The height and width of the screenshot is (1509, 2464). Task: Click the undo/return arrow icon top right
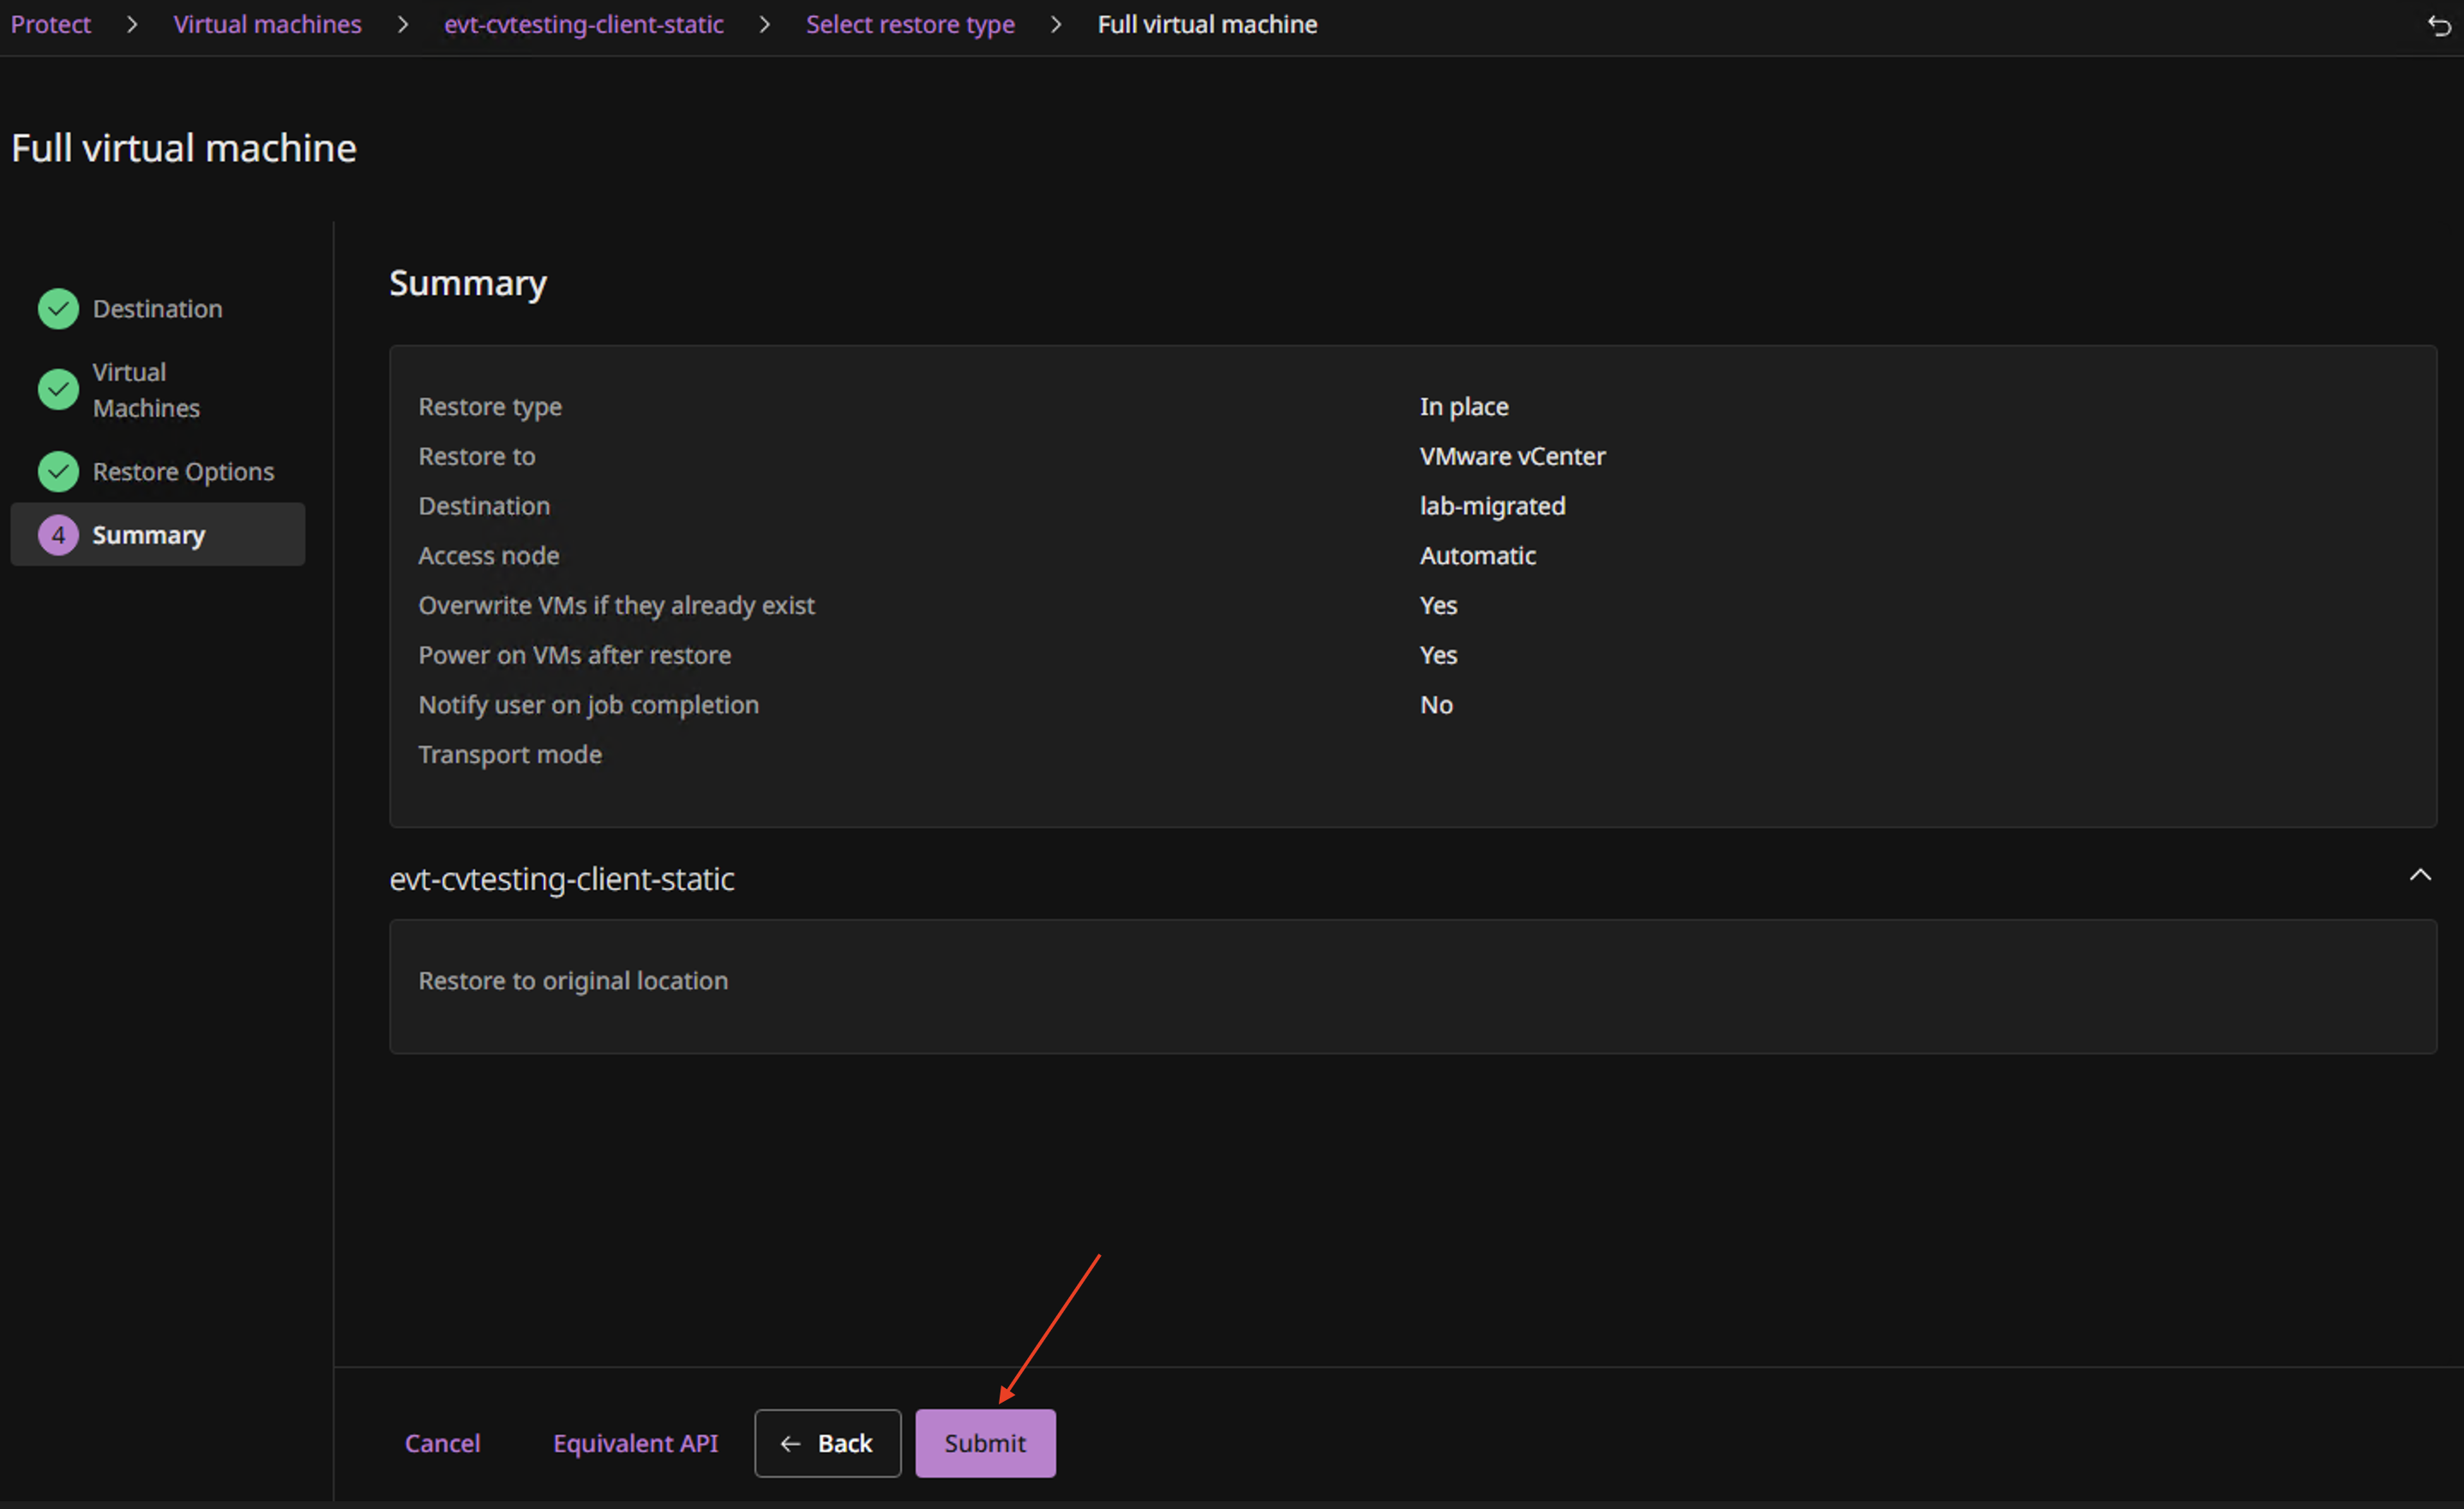click(x=2439, y=26)
